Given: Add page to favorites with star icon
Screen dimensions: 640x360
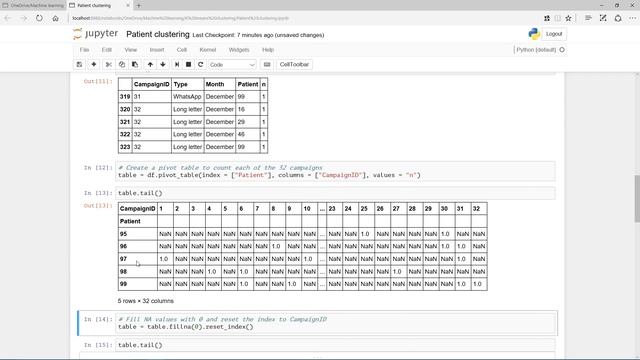Looking at the screenshot, I should coord(568,18).
